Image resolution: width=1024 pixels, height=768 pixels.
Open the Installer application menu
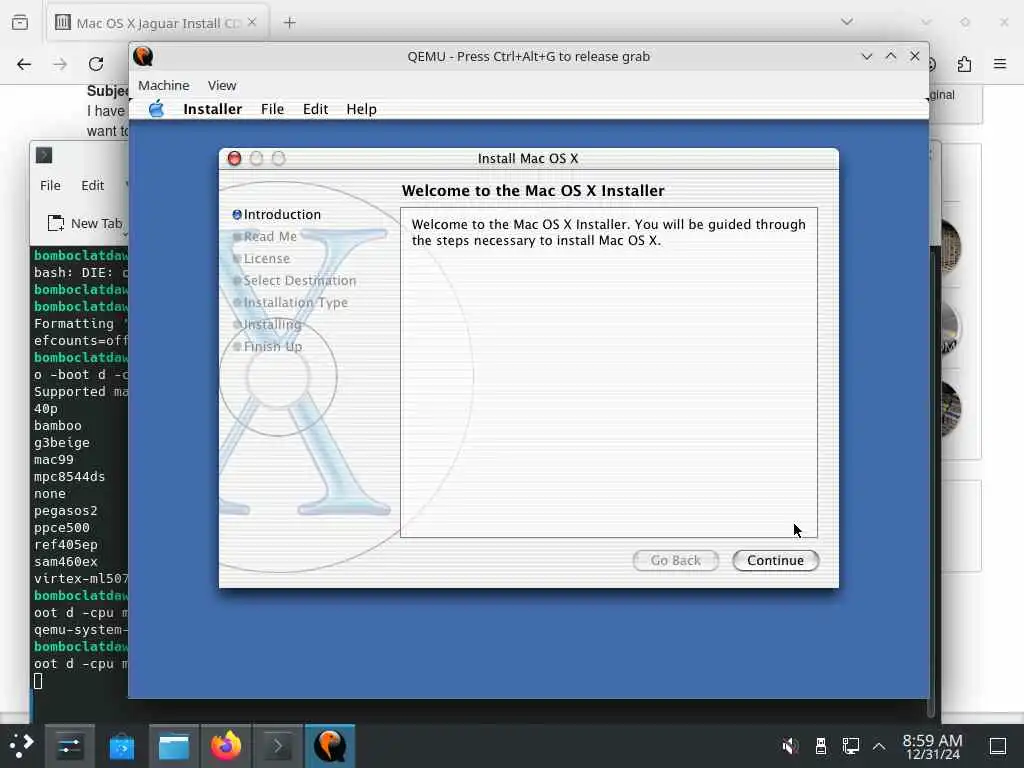212,109
